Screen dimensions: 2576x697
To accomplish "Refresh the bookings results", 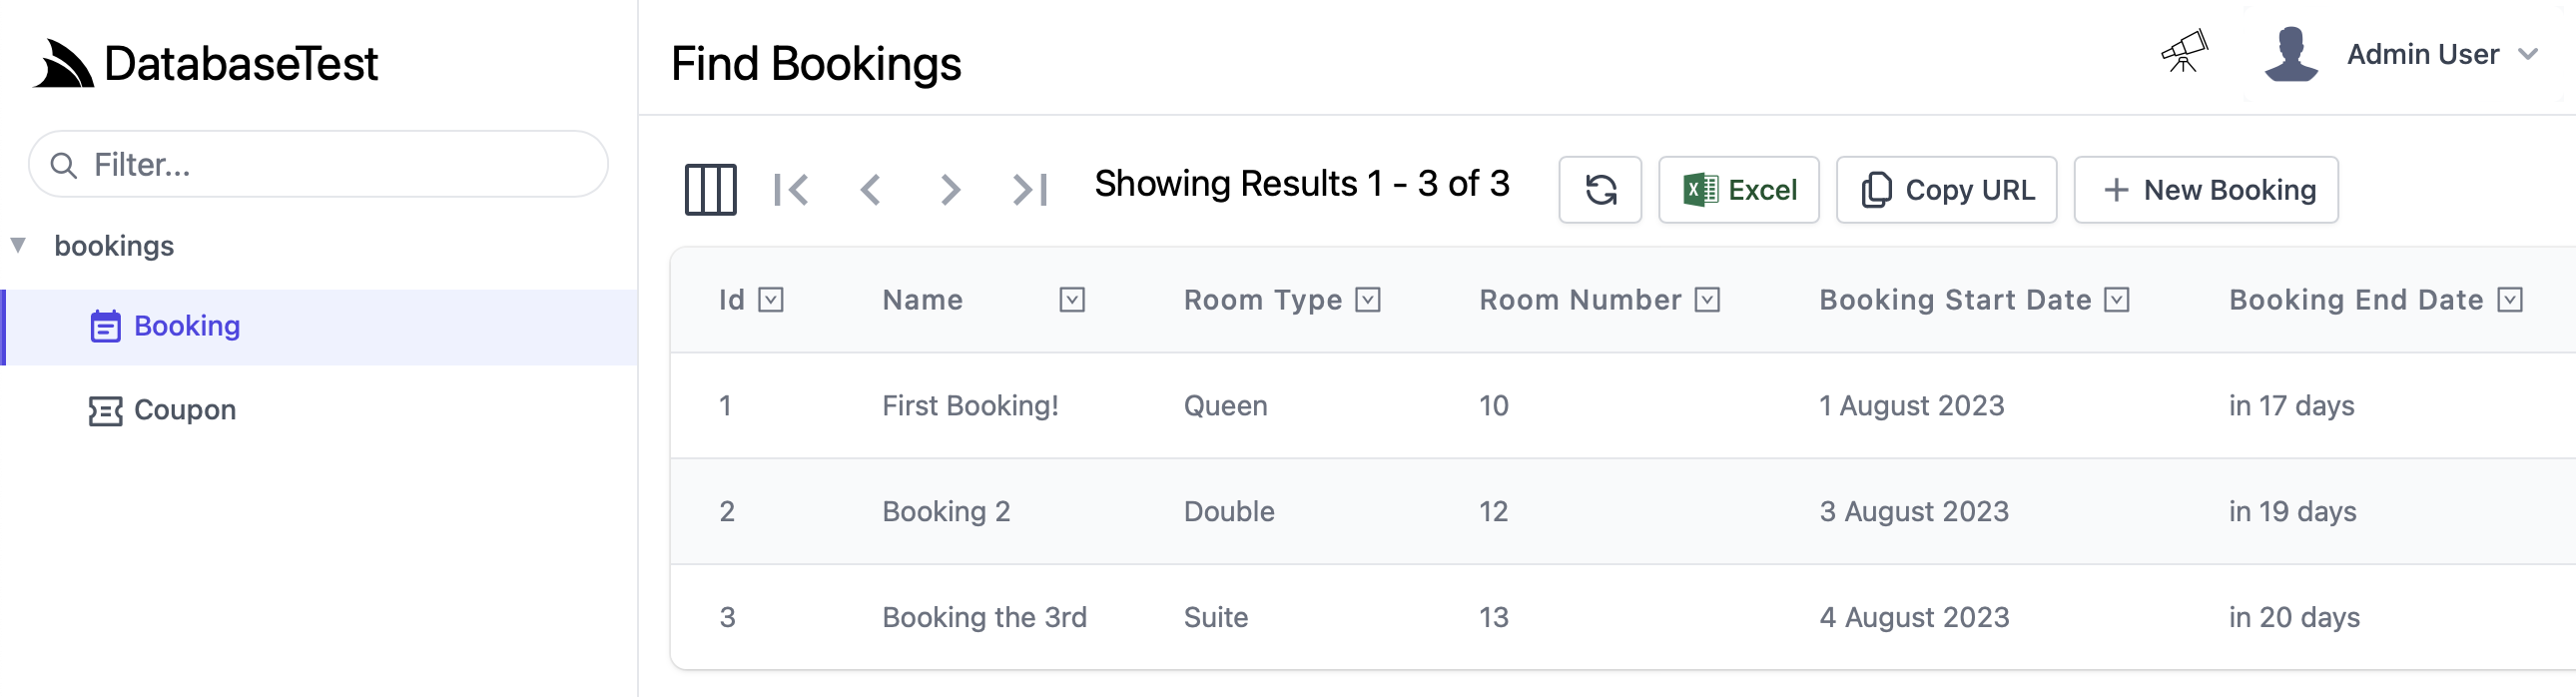I will [1600, 190].
